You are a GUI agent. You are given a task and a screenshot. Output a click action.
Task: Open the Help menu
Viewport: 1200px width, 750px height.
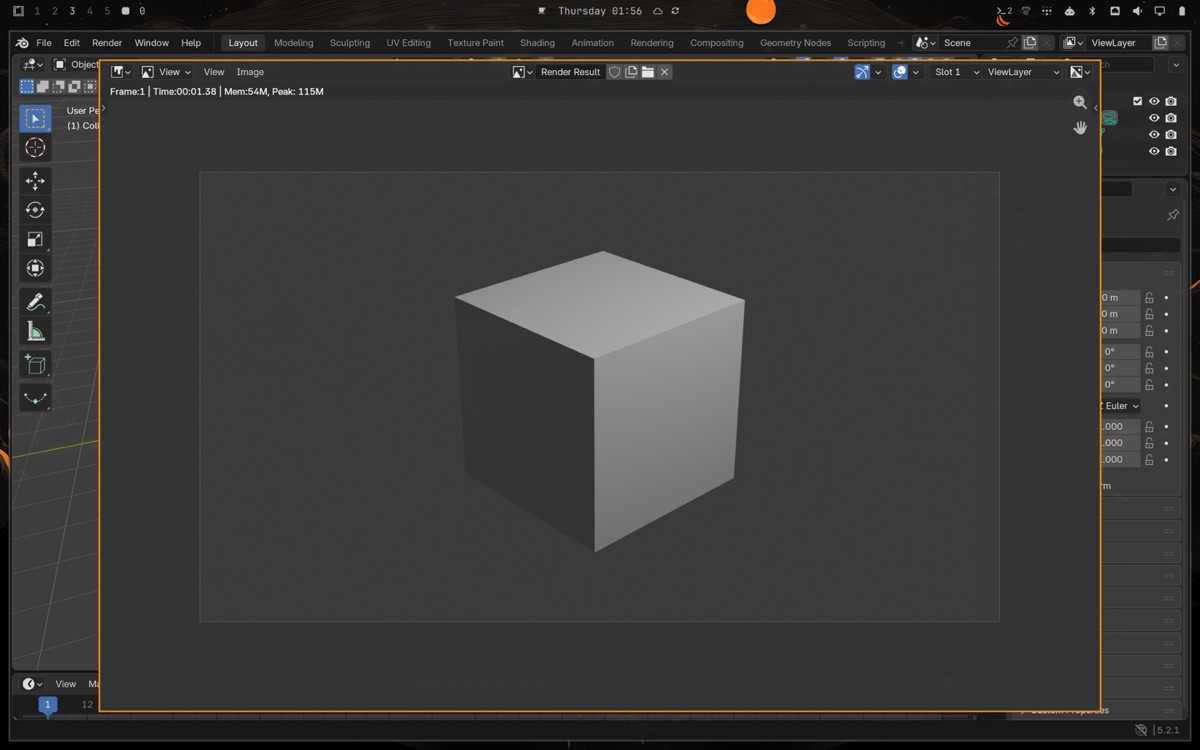click(x=191, y=43)
